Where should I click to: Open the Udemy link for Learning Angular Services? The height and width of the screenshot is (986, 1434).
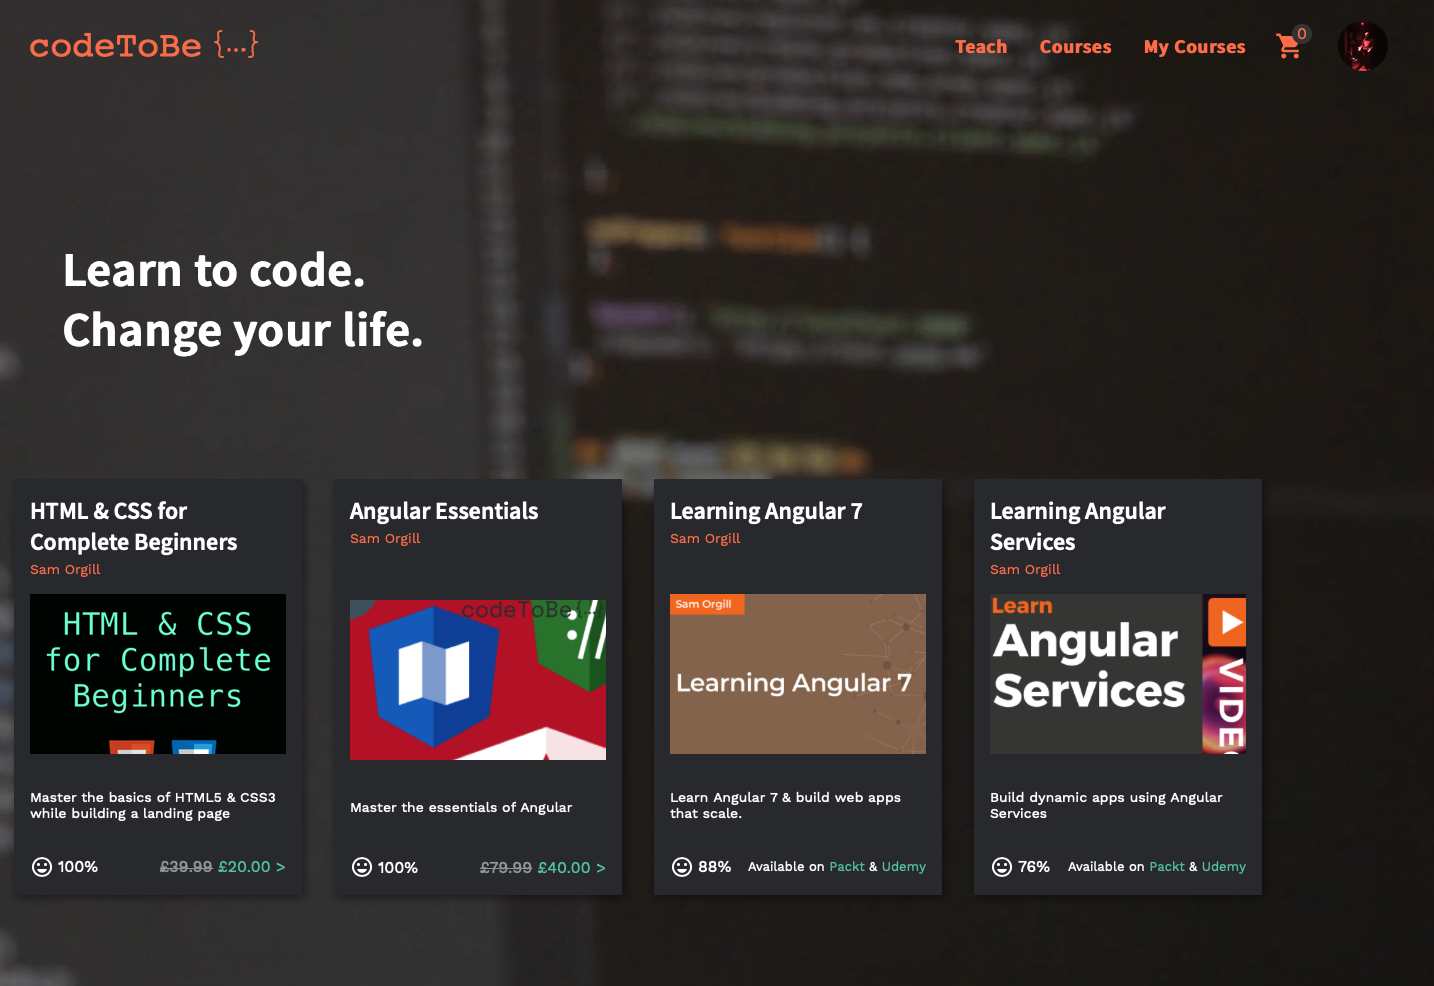tap(1224, 866)
